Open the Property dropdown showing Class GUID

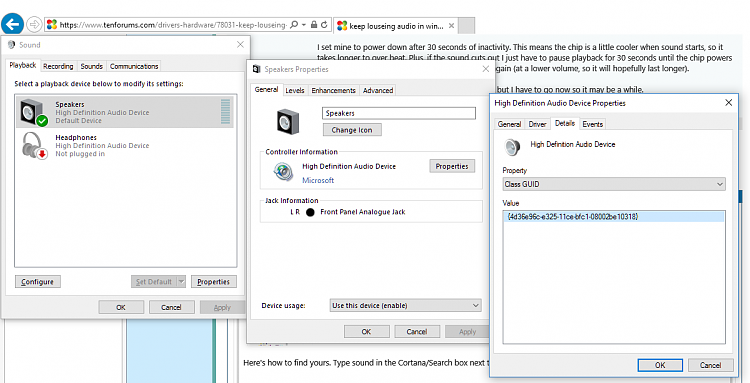pos(614,184)
